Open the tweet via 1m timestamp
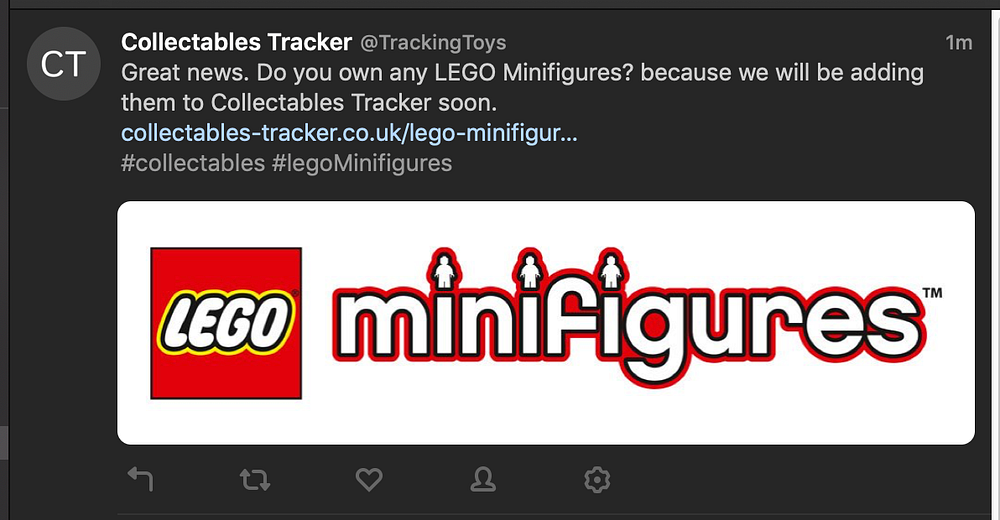1000x520 pixels. tap(958, 42)
